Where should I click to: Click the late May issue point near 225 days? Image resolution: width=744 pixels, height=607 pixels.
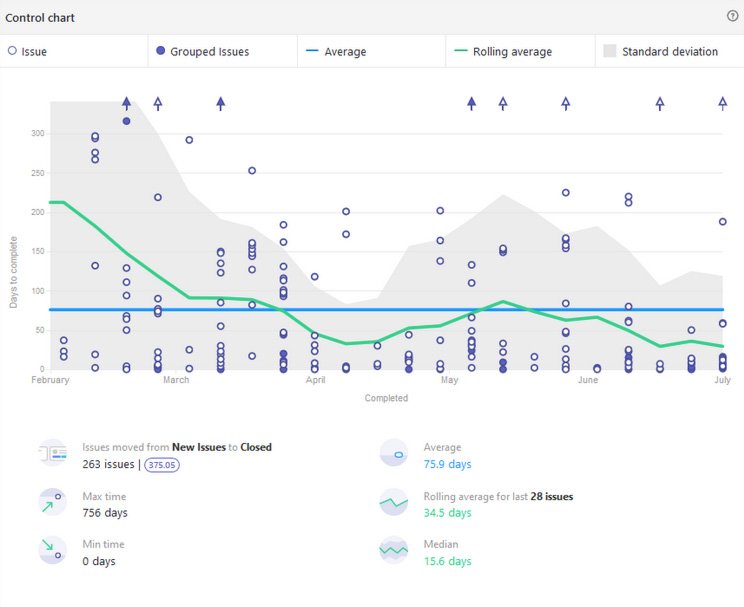566,193
